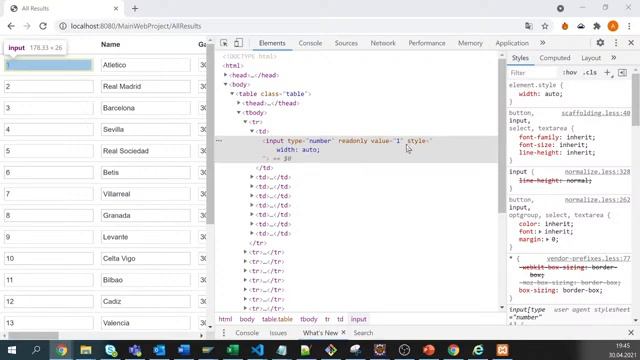Open drawer Issues tab
Screen dimensions: 640x360
click(x=278, y=333)
